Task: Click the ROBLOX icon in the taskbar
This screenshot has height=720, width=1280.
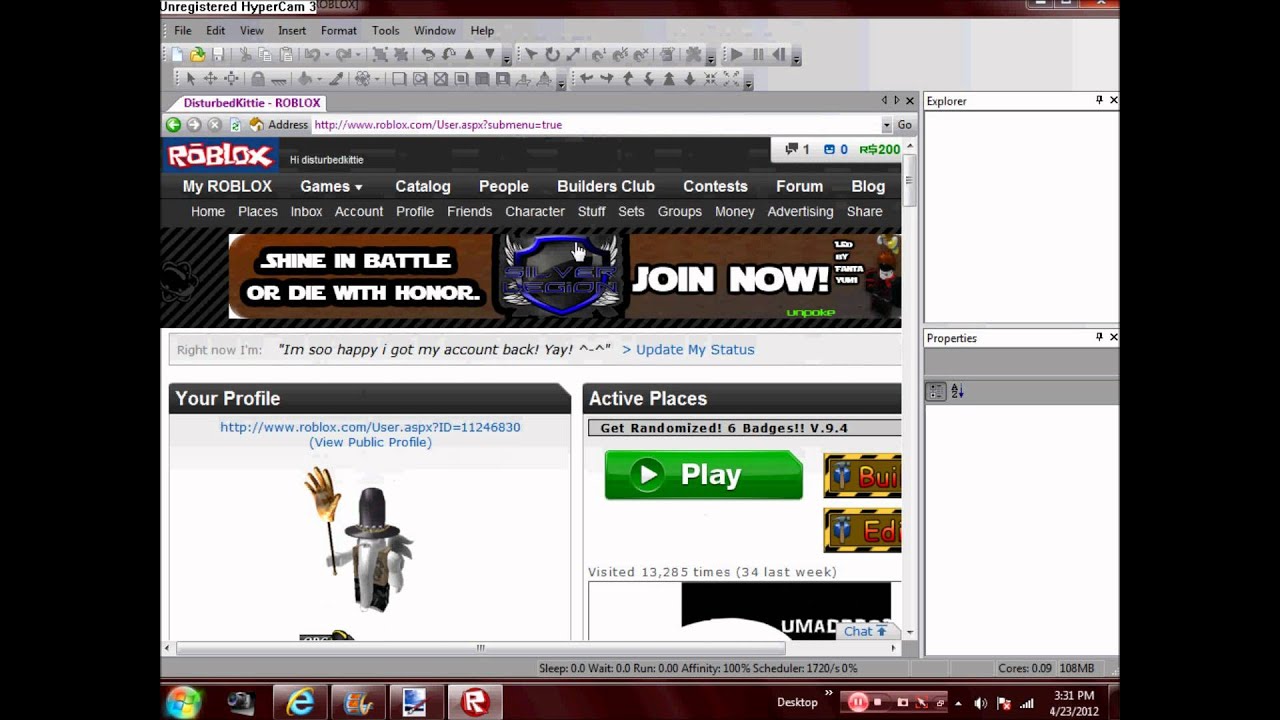Action: click(475, 702)
